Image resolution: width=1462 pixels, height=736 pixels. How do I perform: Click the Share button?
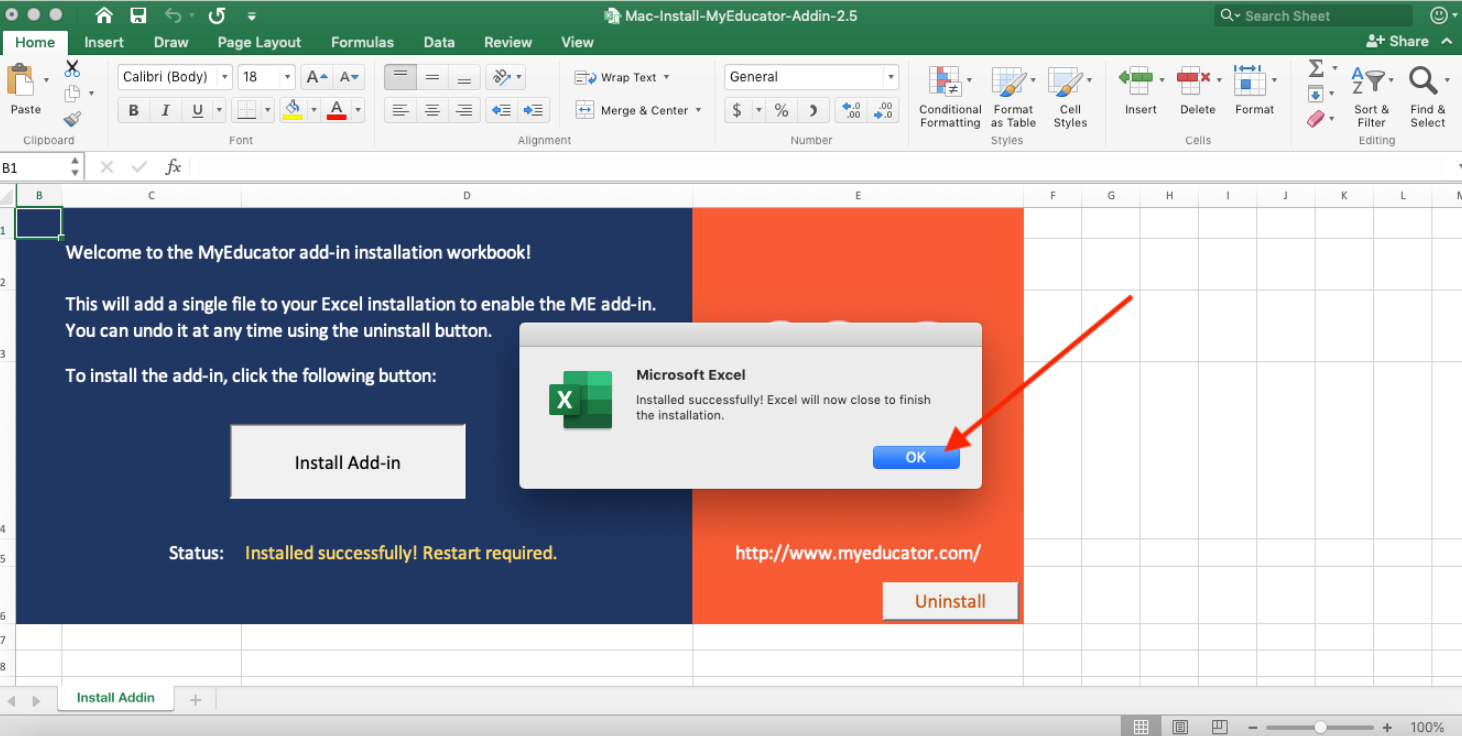pos(1398,41)
